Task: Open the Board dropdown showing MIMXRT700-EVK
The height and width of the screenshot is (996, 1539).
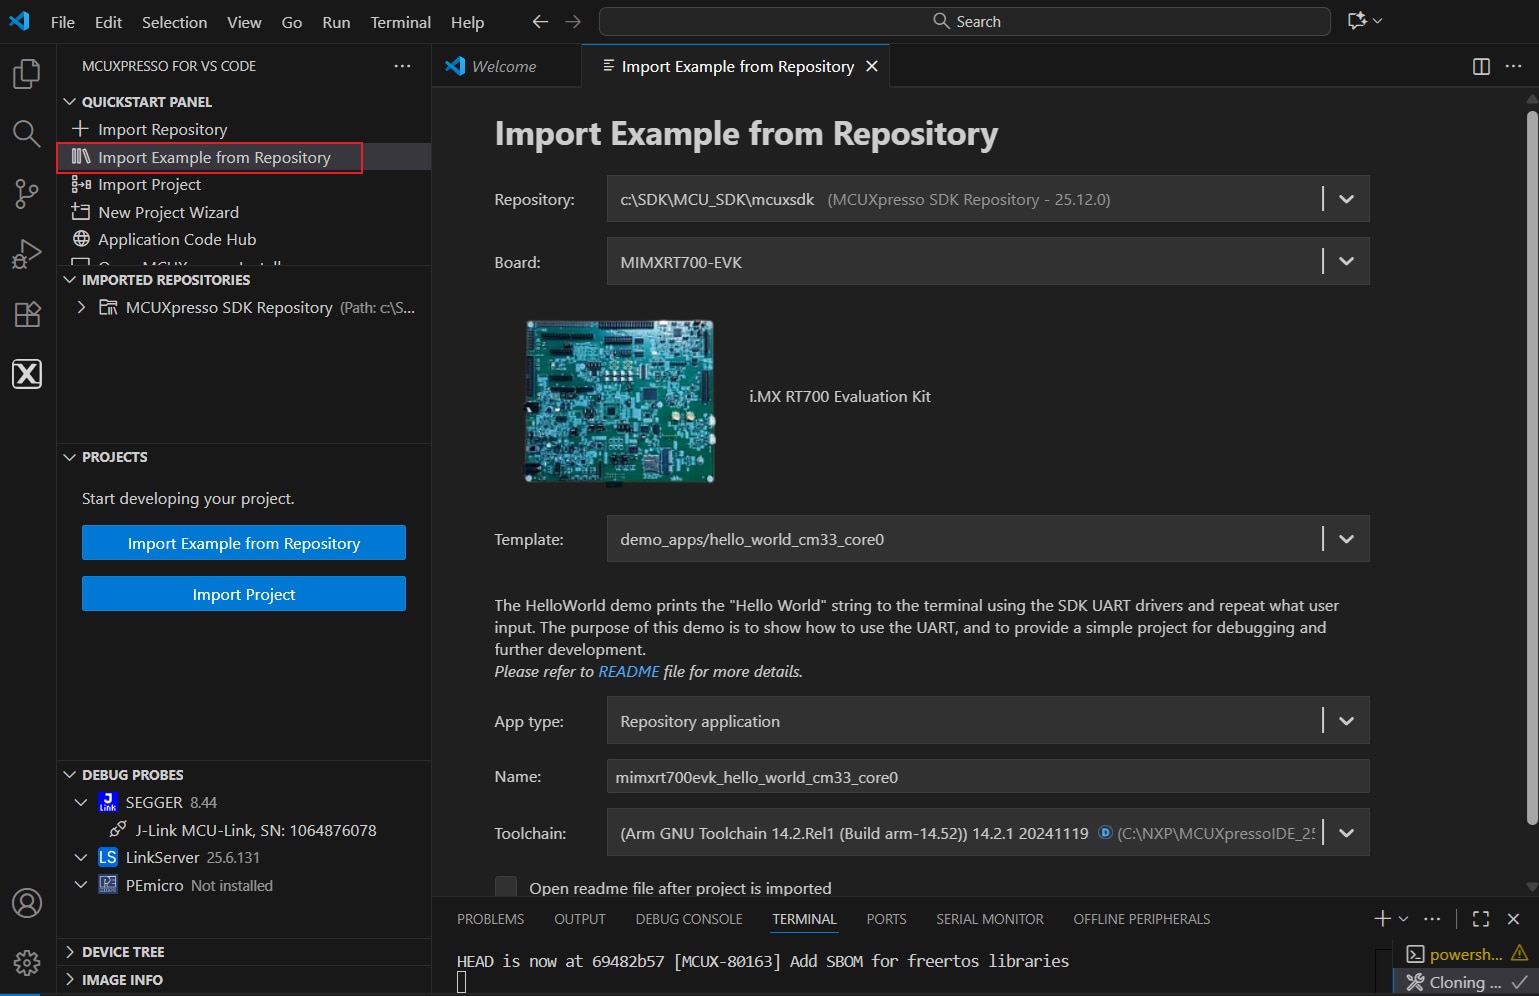Action: tap(1346, 262)
